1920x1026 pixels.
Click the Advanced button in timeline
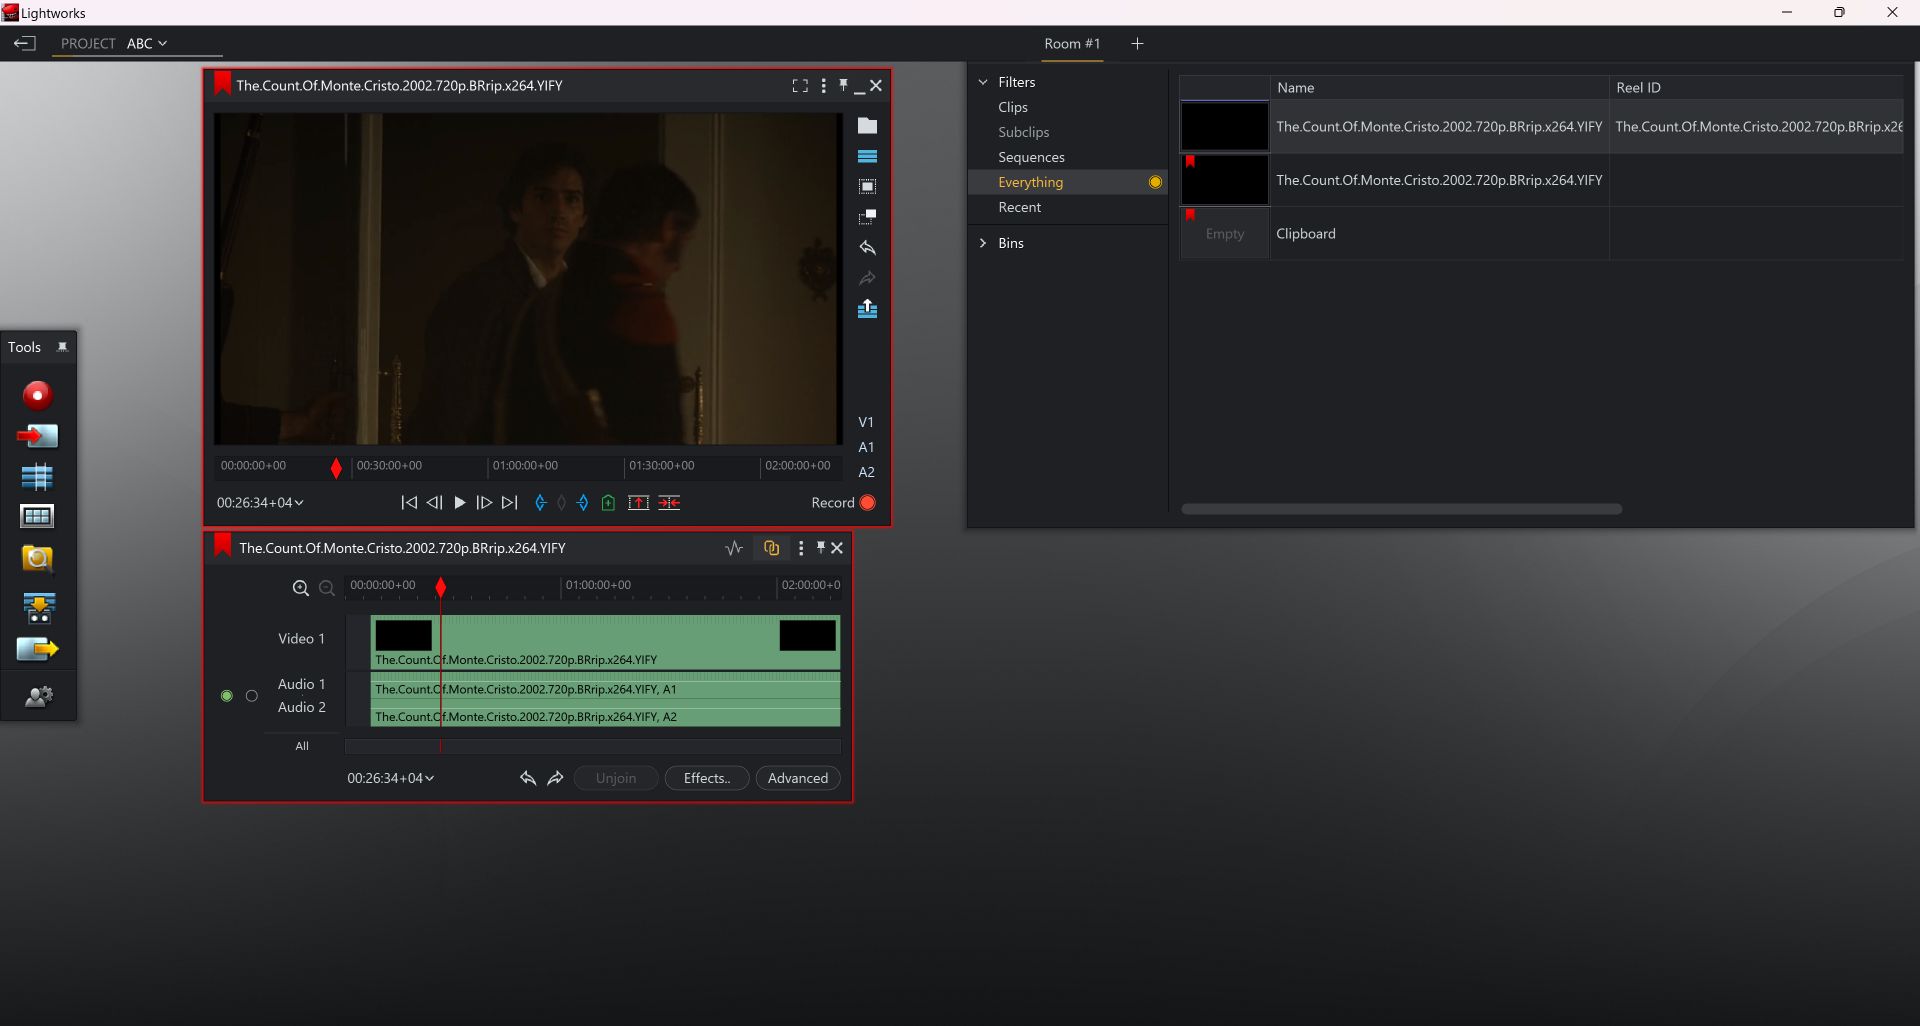(x=798, y=778)
